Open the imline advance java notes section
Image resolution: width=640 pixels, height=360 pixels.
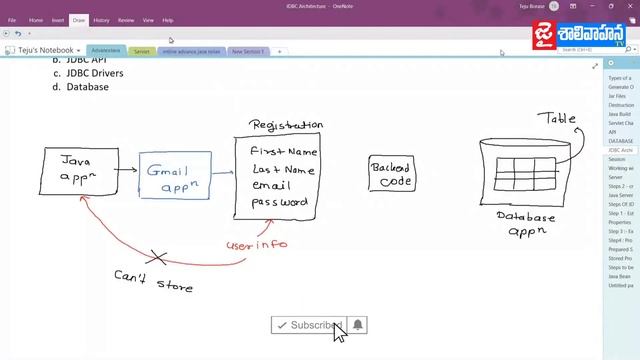coord(191,51)
